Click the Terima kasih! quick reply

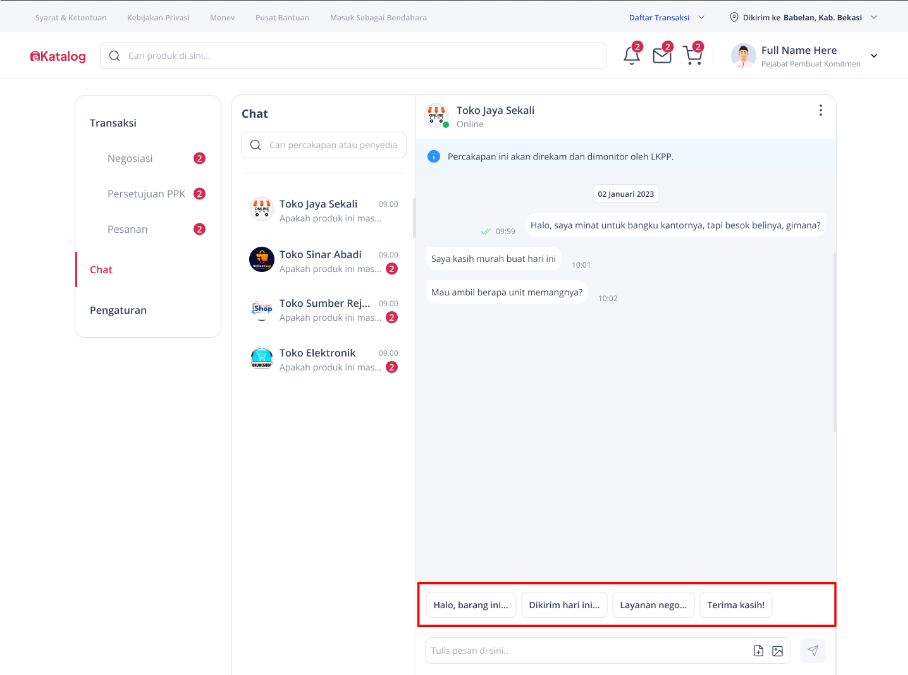coord(735,605)
